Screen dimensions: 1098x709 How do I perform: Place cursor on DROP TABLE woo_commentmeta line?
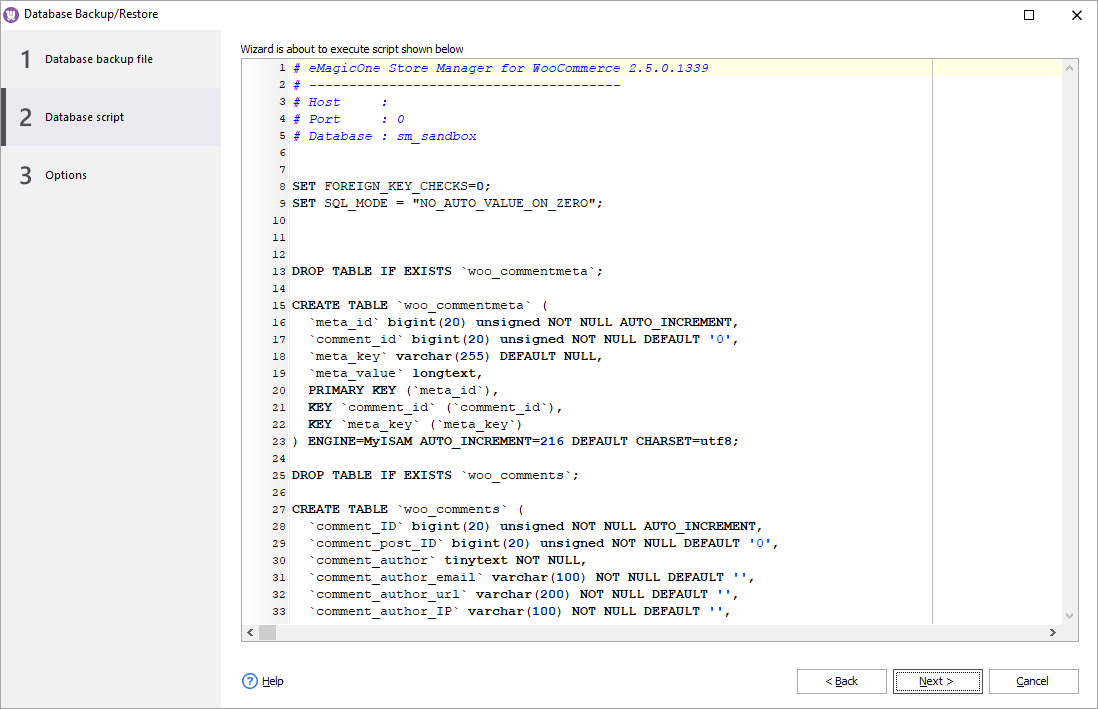(x=447, y=271)
